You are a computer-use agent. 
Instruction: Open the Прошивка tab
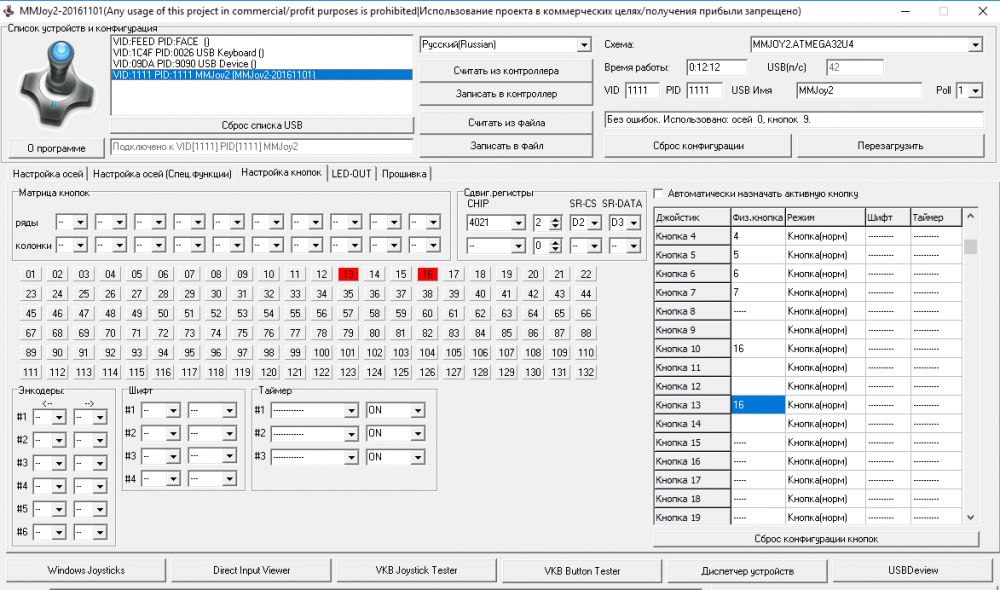404,173
